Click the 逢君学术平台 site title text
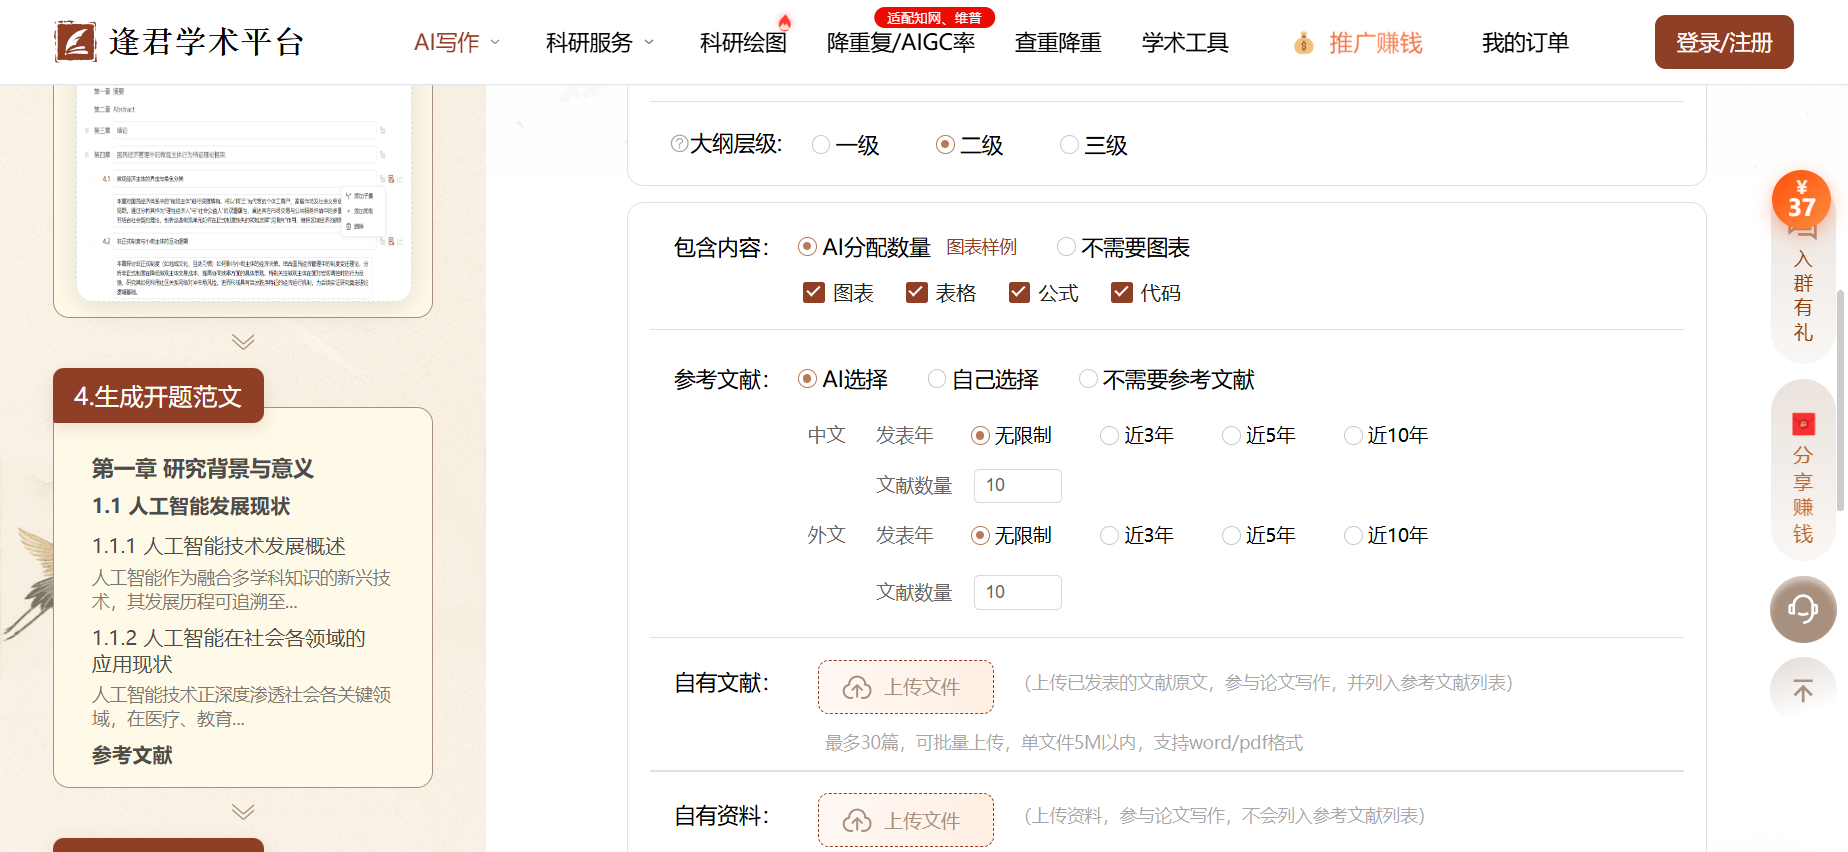Image resolution: width=1848 pixels, height=852 pixels. pos(207,42)
